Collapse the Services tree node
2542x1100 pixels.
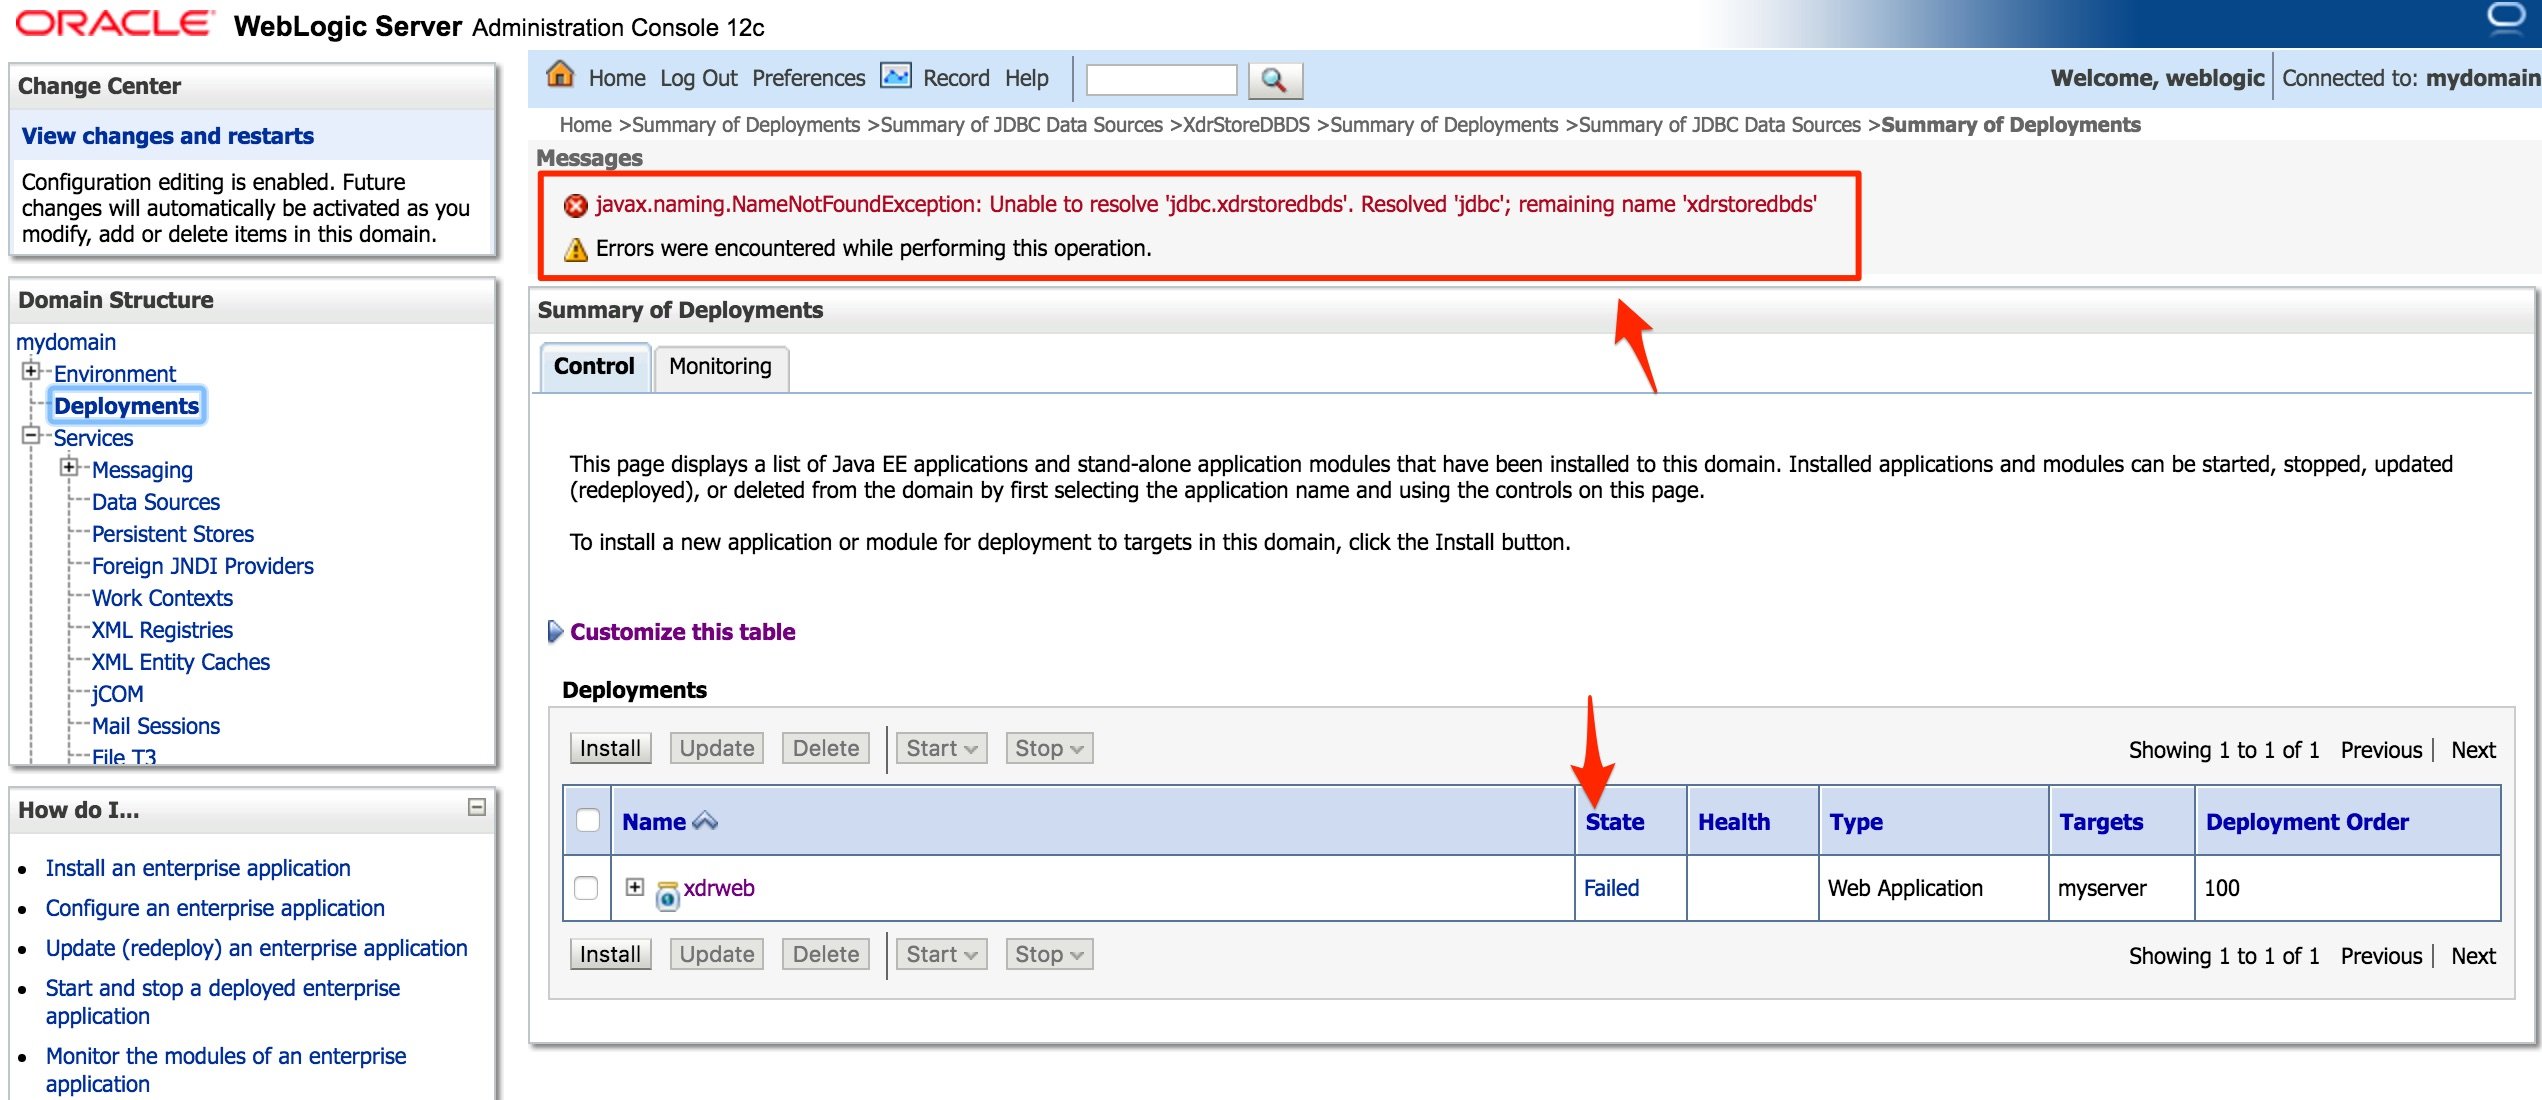(31, 436)
